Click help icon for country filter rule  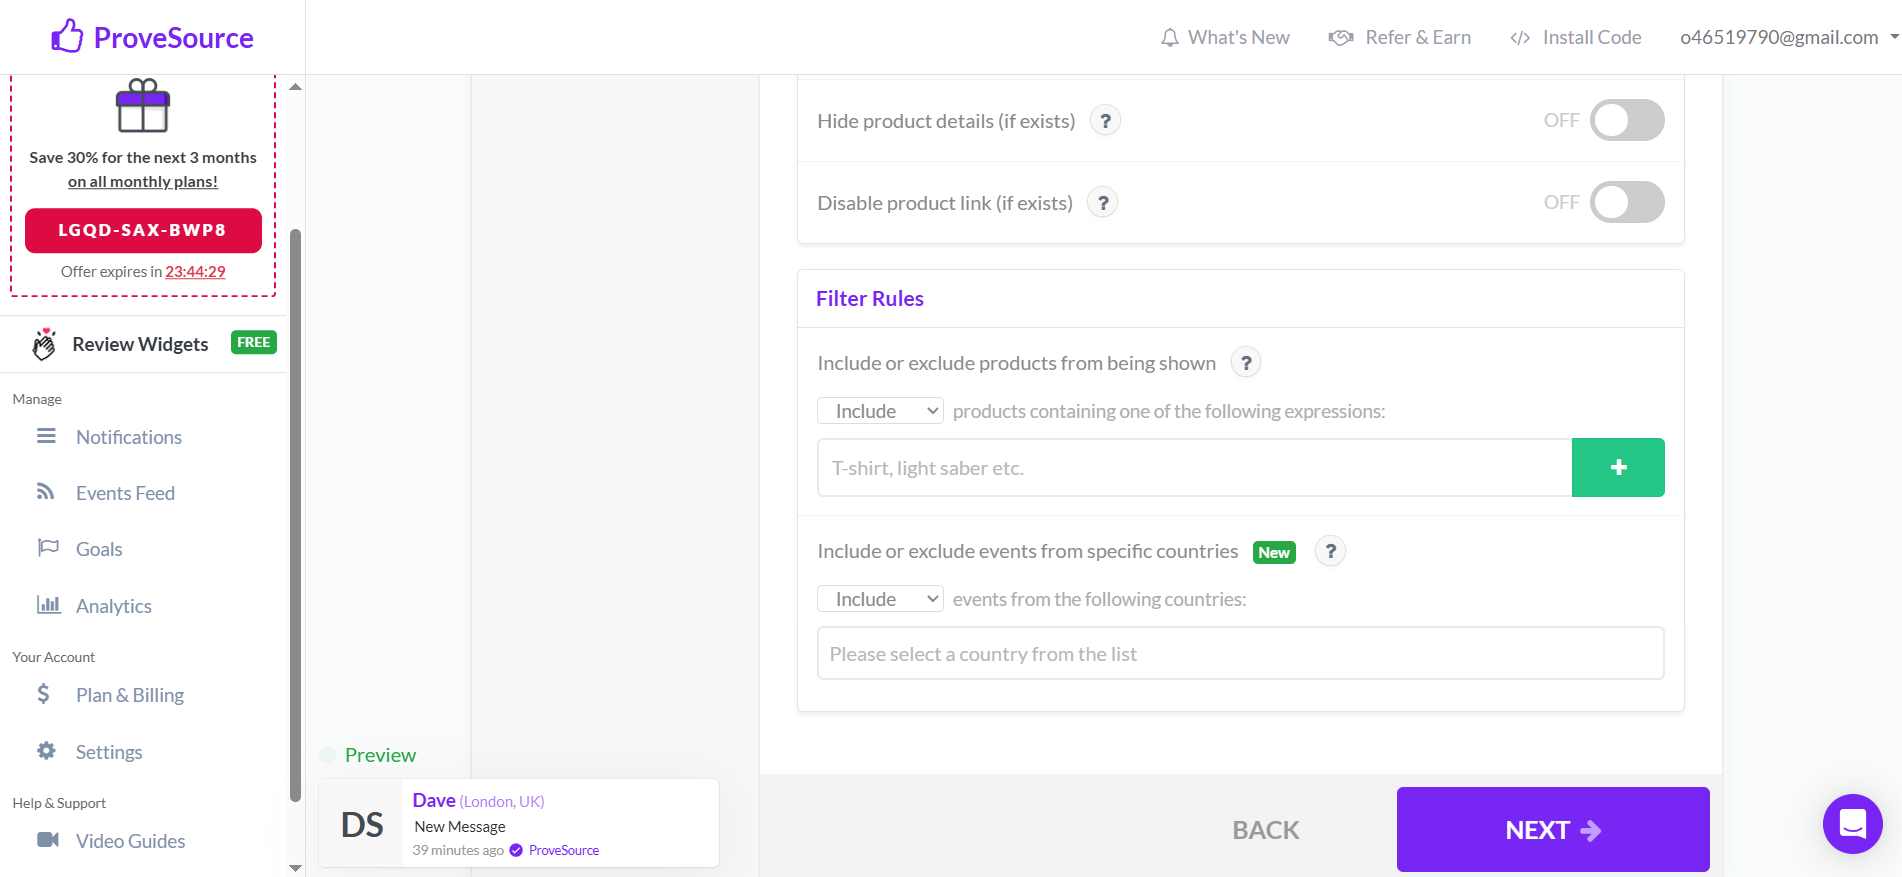click(1330, 551)
